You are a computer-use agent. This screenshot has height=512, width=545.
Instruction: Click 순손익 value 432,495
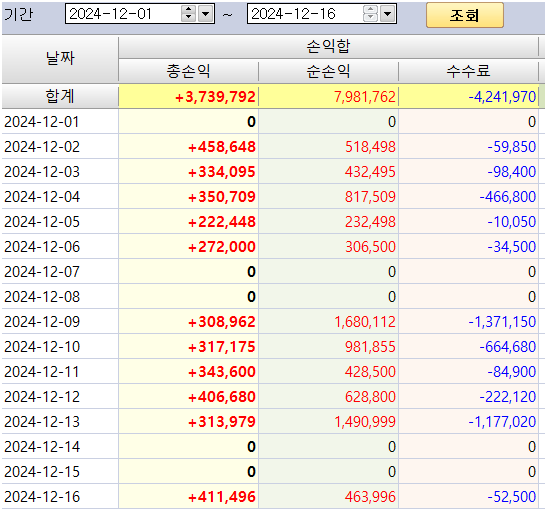click(x=370, y=172)
